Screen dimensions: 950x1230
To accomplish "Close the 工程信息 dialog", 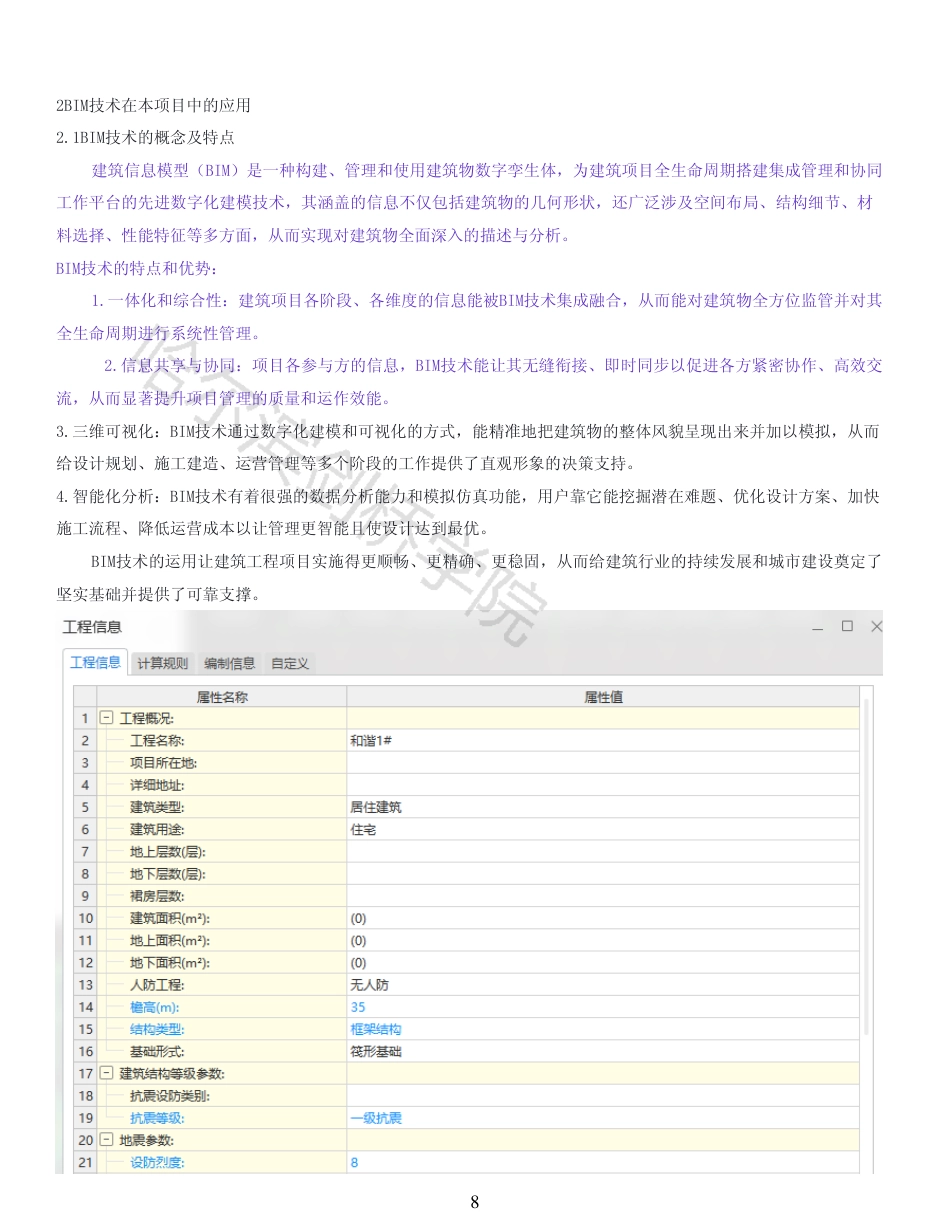I will [875, 627].
